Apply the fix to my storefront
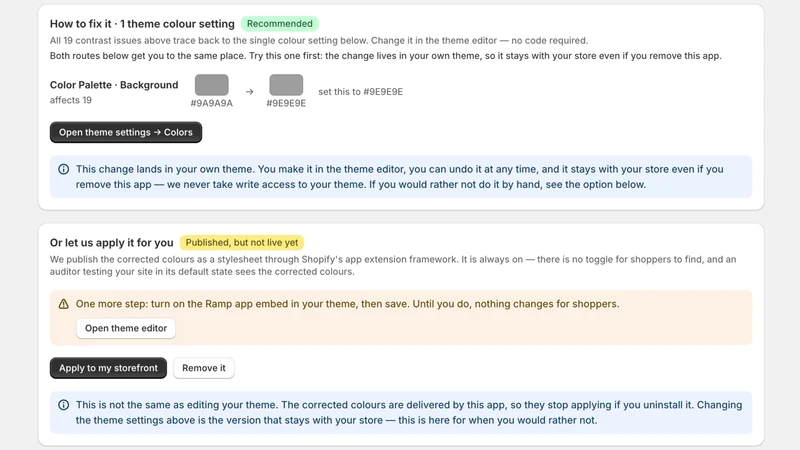Image resolution: width=800 pixels, height=450 pixels. 108,368
